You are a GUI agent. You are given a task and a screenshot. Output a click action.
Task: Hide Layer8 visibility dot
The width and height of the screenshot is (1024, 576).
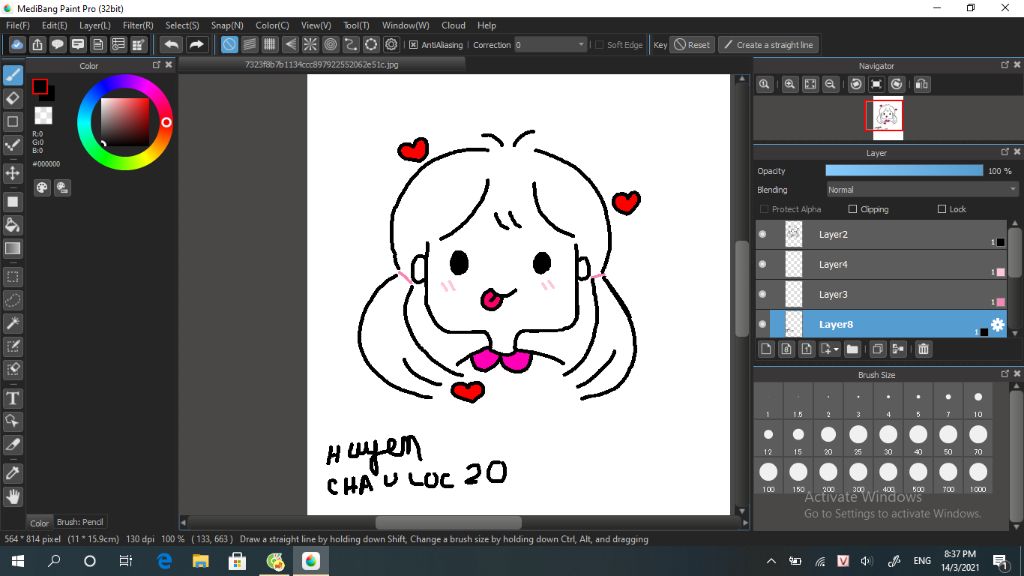pos(762,325)
